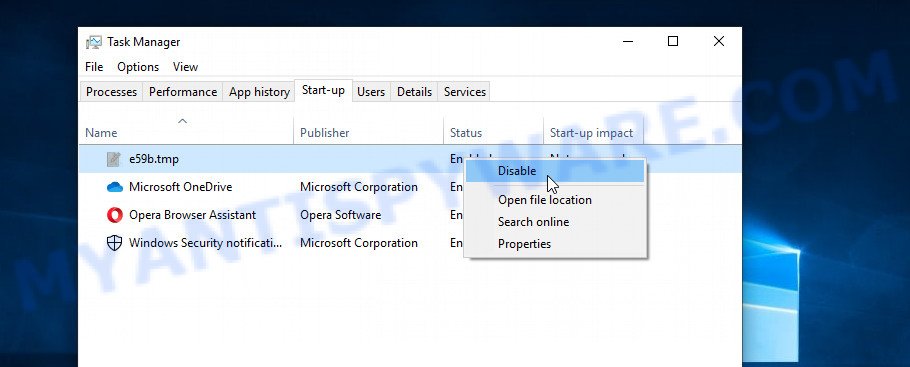Open the File menu
This screenshot has width=910, height=367.
tap(94, 67)
